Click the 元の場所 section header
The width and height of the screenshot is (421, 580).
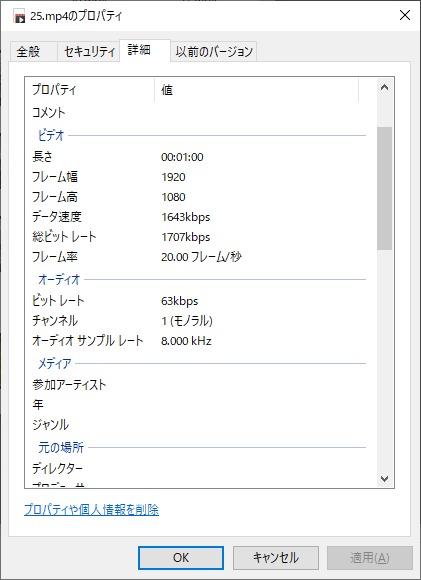coord(61,448)
